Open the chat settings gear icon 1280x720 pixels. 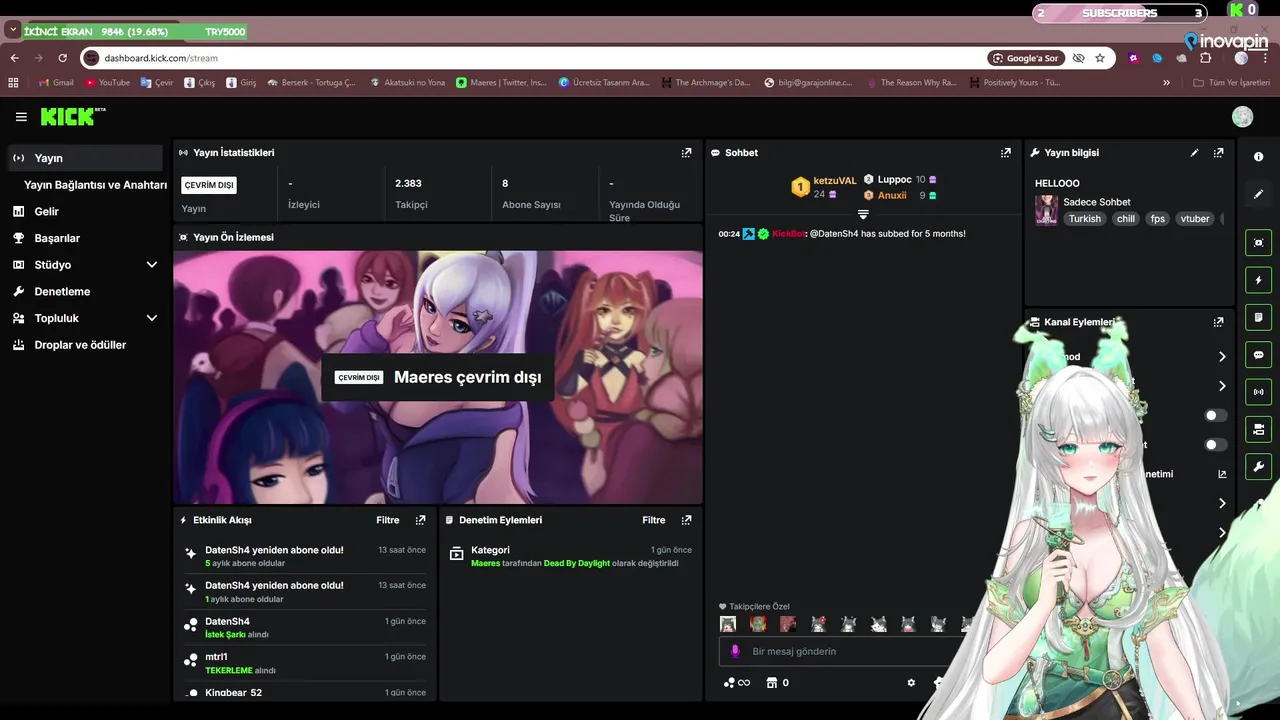tap(911, 683)
